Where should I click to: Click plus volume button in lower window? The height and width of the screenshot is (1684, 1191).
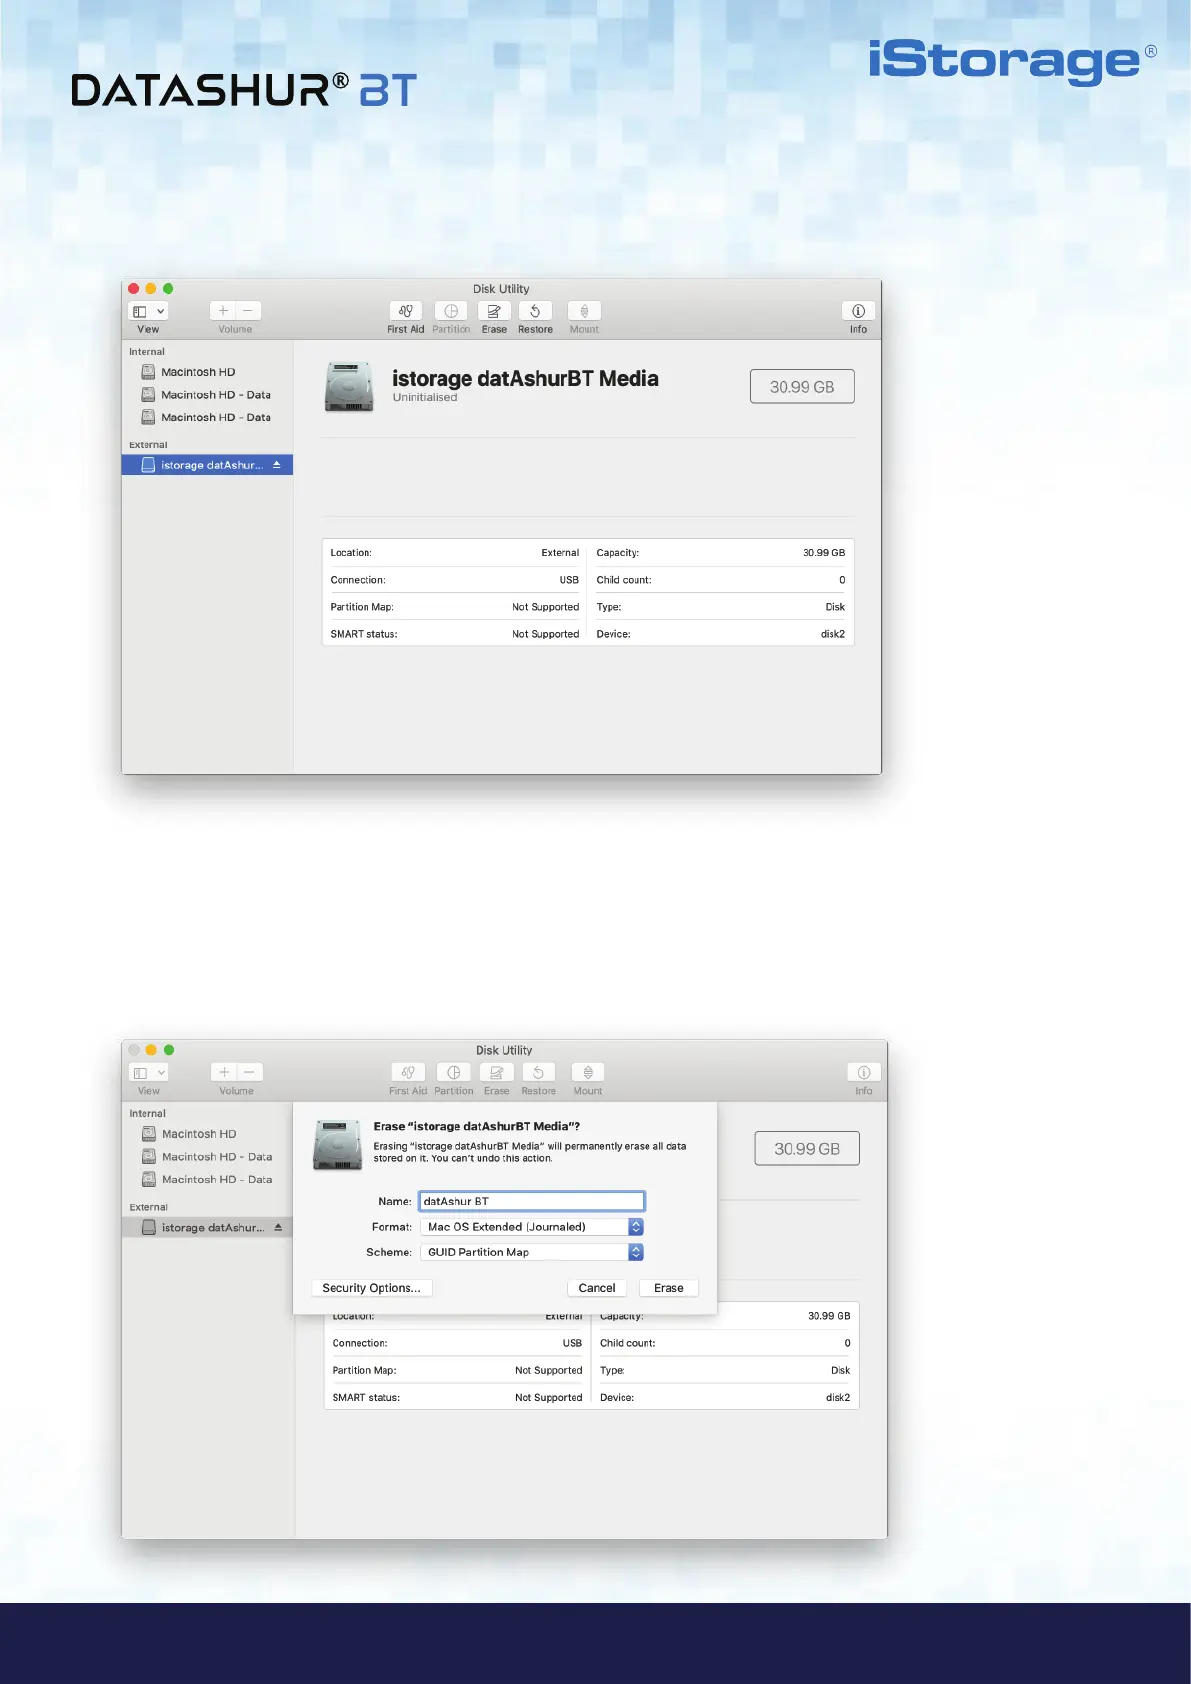[224, 1072]
